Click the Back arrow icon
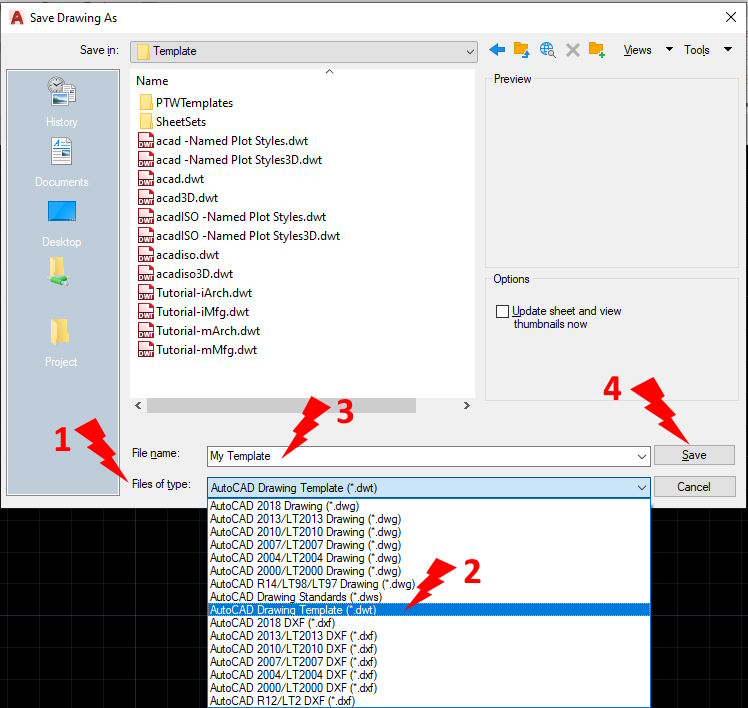The height and width of the screenshot is (708, 748). pos(497,50)
